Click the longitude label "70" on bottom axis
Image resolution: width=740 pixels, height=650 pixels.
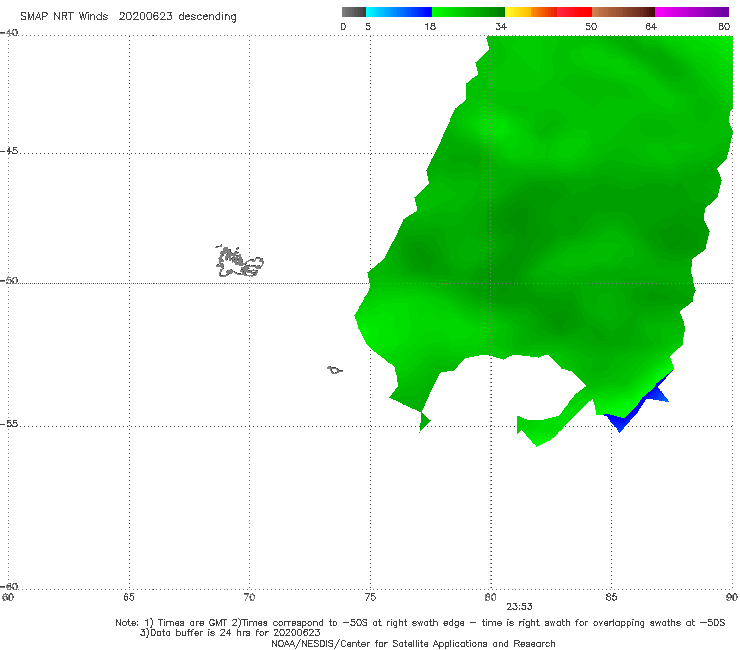249,597
